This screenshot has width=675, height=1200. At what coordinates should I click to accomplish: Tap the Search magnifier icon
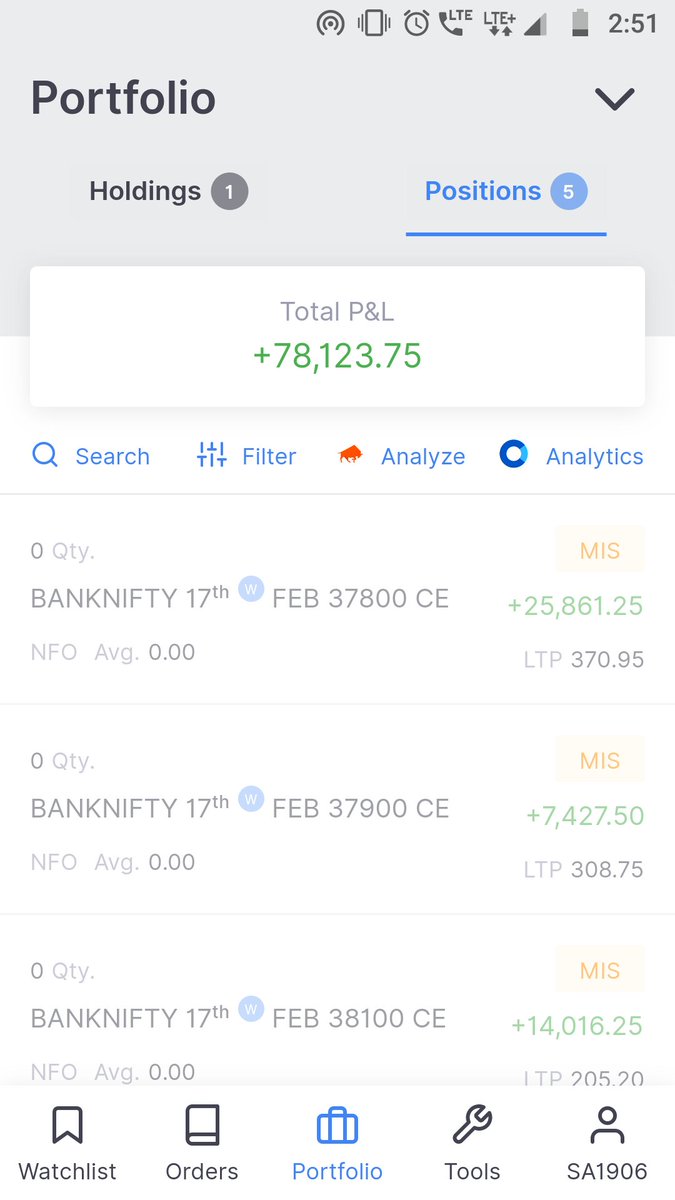[45, 456]
